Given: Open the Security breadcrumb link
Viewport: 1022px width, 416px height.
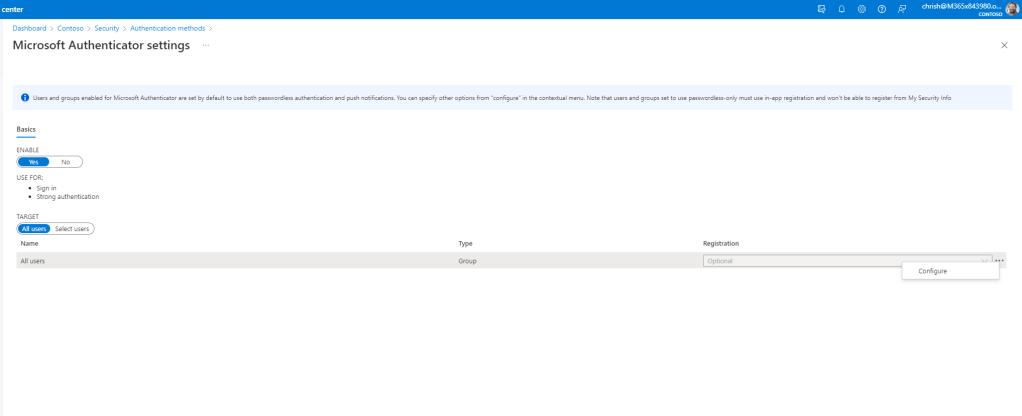Looking at the screenshot, I should pyautogui.click(x=108, y=27).
